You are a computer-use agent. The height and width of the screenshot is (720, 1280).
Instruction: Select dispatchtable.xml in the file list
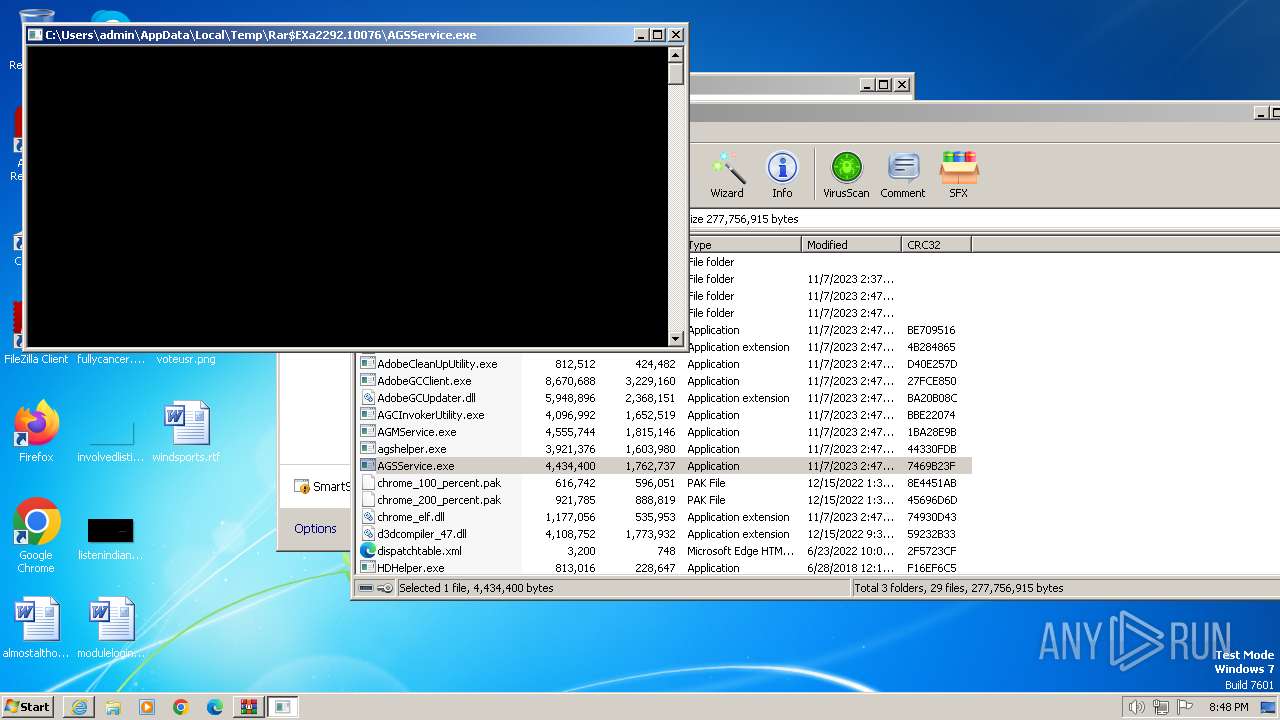[419, 551]
